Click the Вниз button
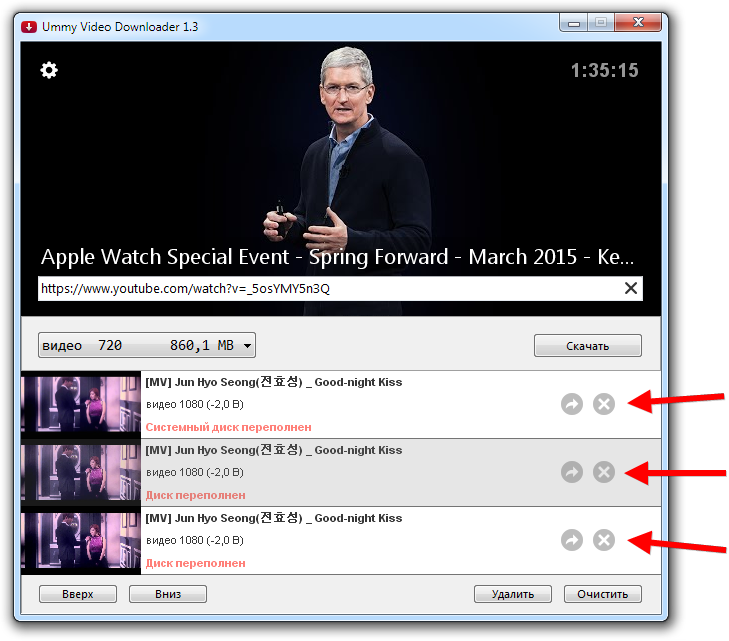The height and width of the screenshot is (641, 729). [168, 594]
